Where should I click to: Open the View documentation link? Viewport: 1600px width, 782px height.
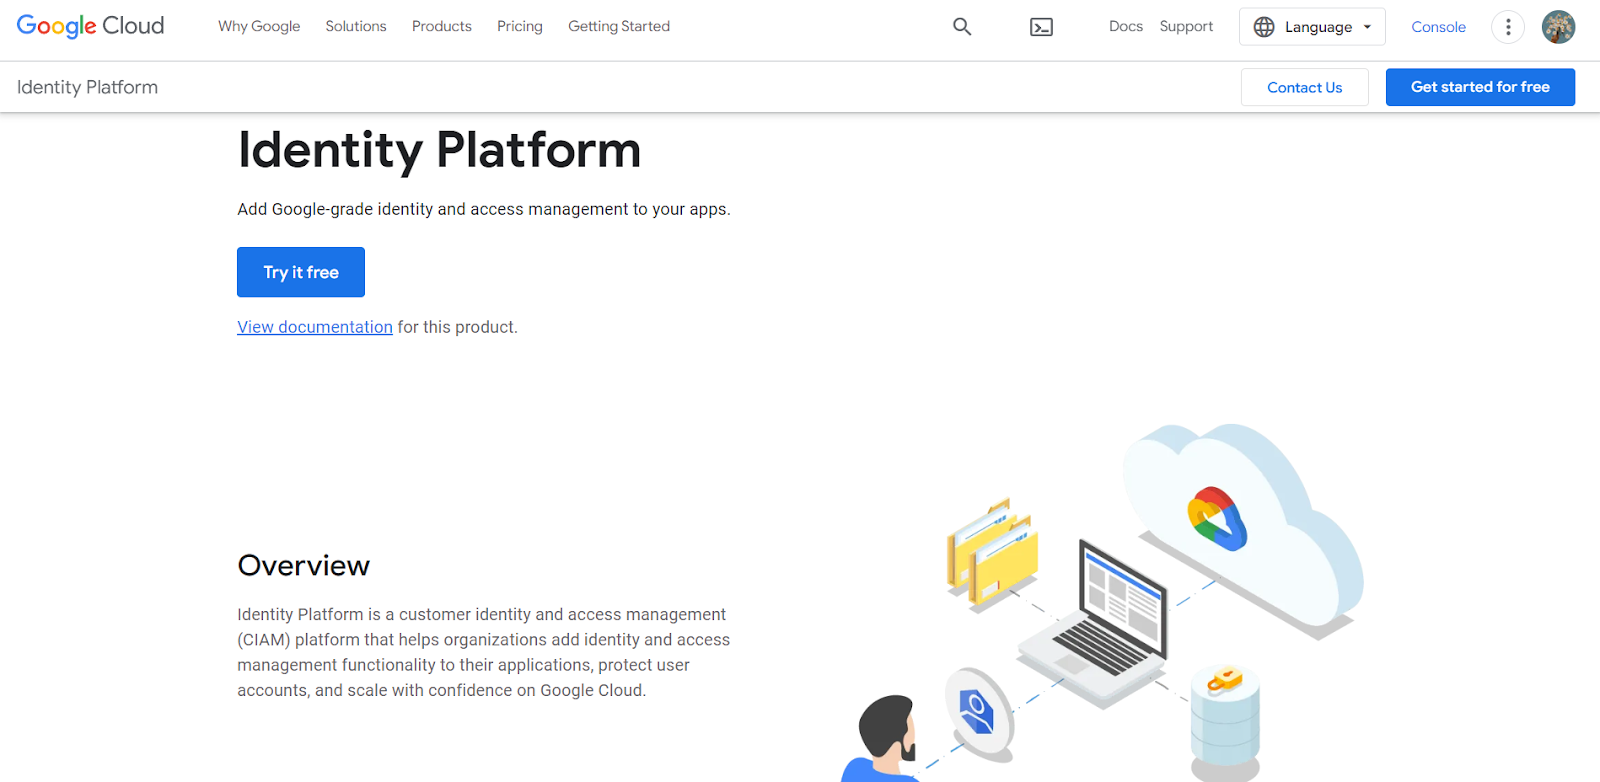[315, 327]
